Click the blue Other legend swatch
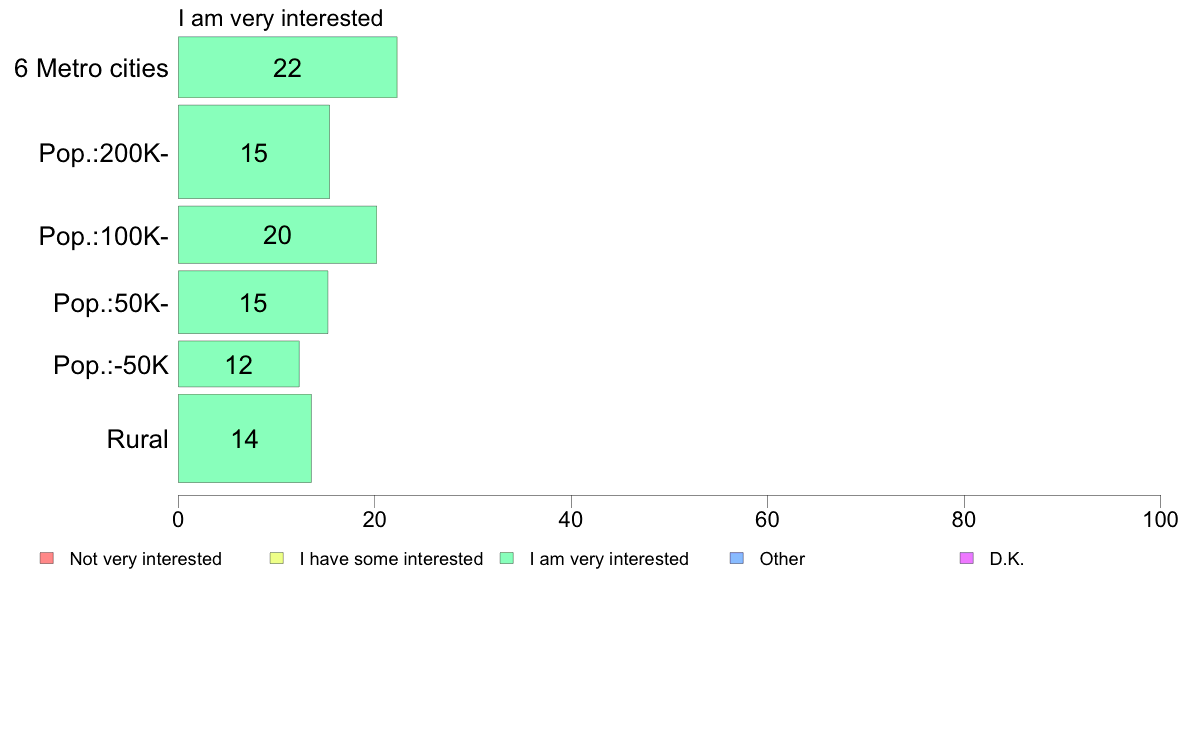This screenshot has height=736, width=1188. point(737,558)
